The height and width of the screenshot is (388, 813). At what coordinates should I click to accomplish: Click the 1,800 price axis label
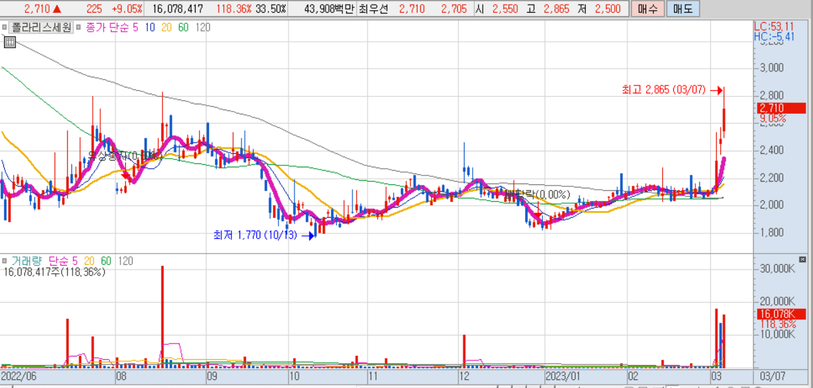click(771, 232)
